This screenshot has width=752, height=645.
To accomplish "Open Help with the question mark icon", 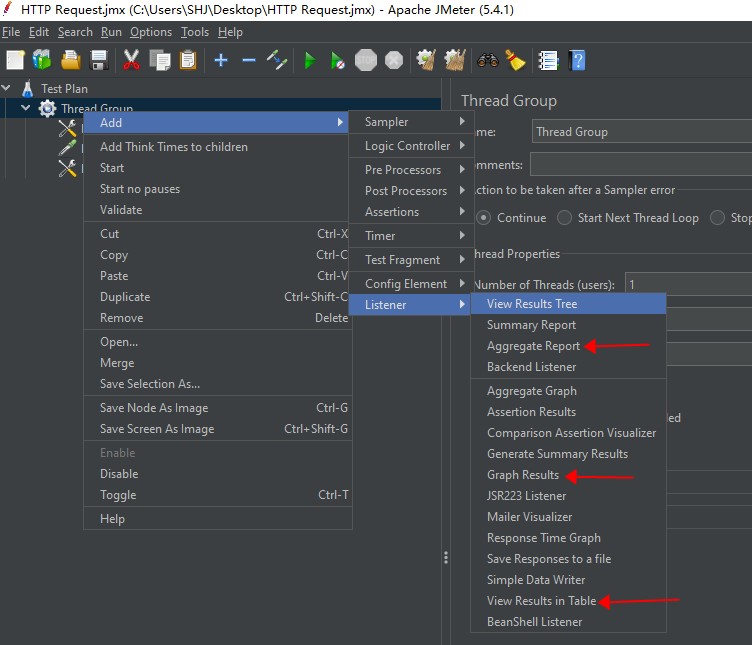I will (x=577, y=60).
